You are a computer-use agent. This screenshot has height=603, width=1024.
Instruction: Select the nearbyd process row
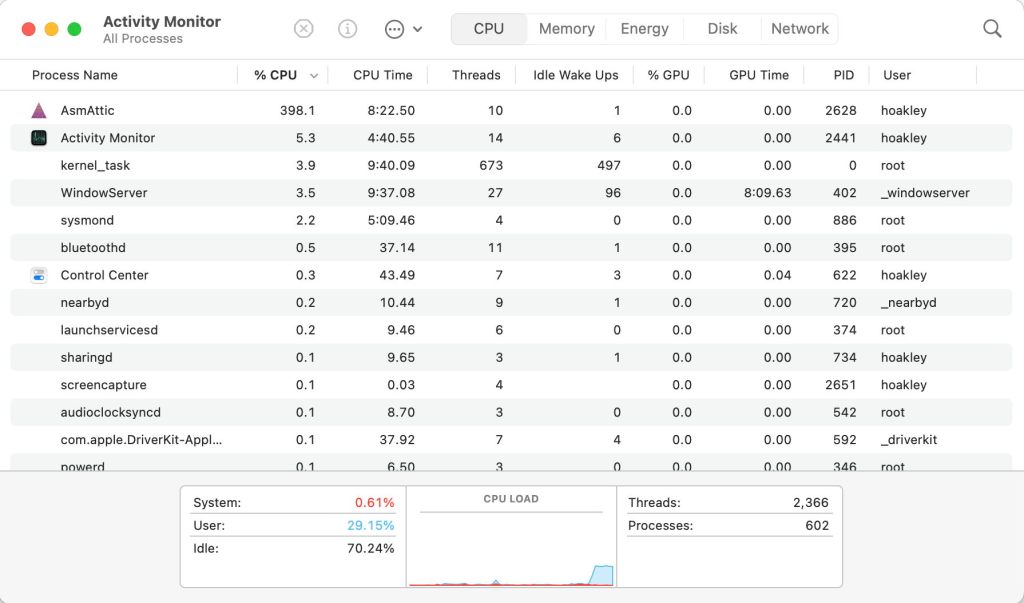pos(511,302)
